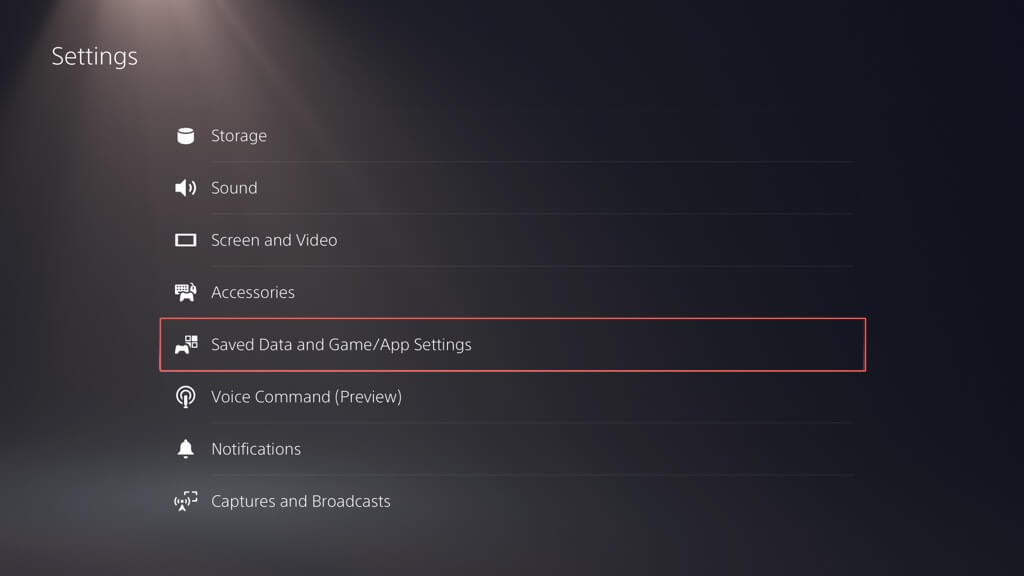Click the Sound speaker icon

(185, 188)
